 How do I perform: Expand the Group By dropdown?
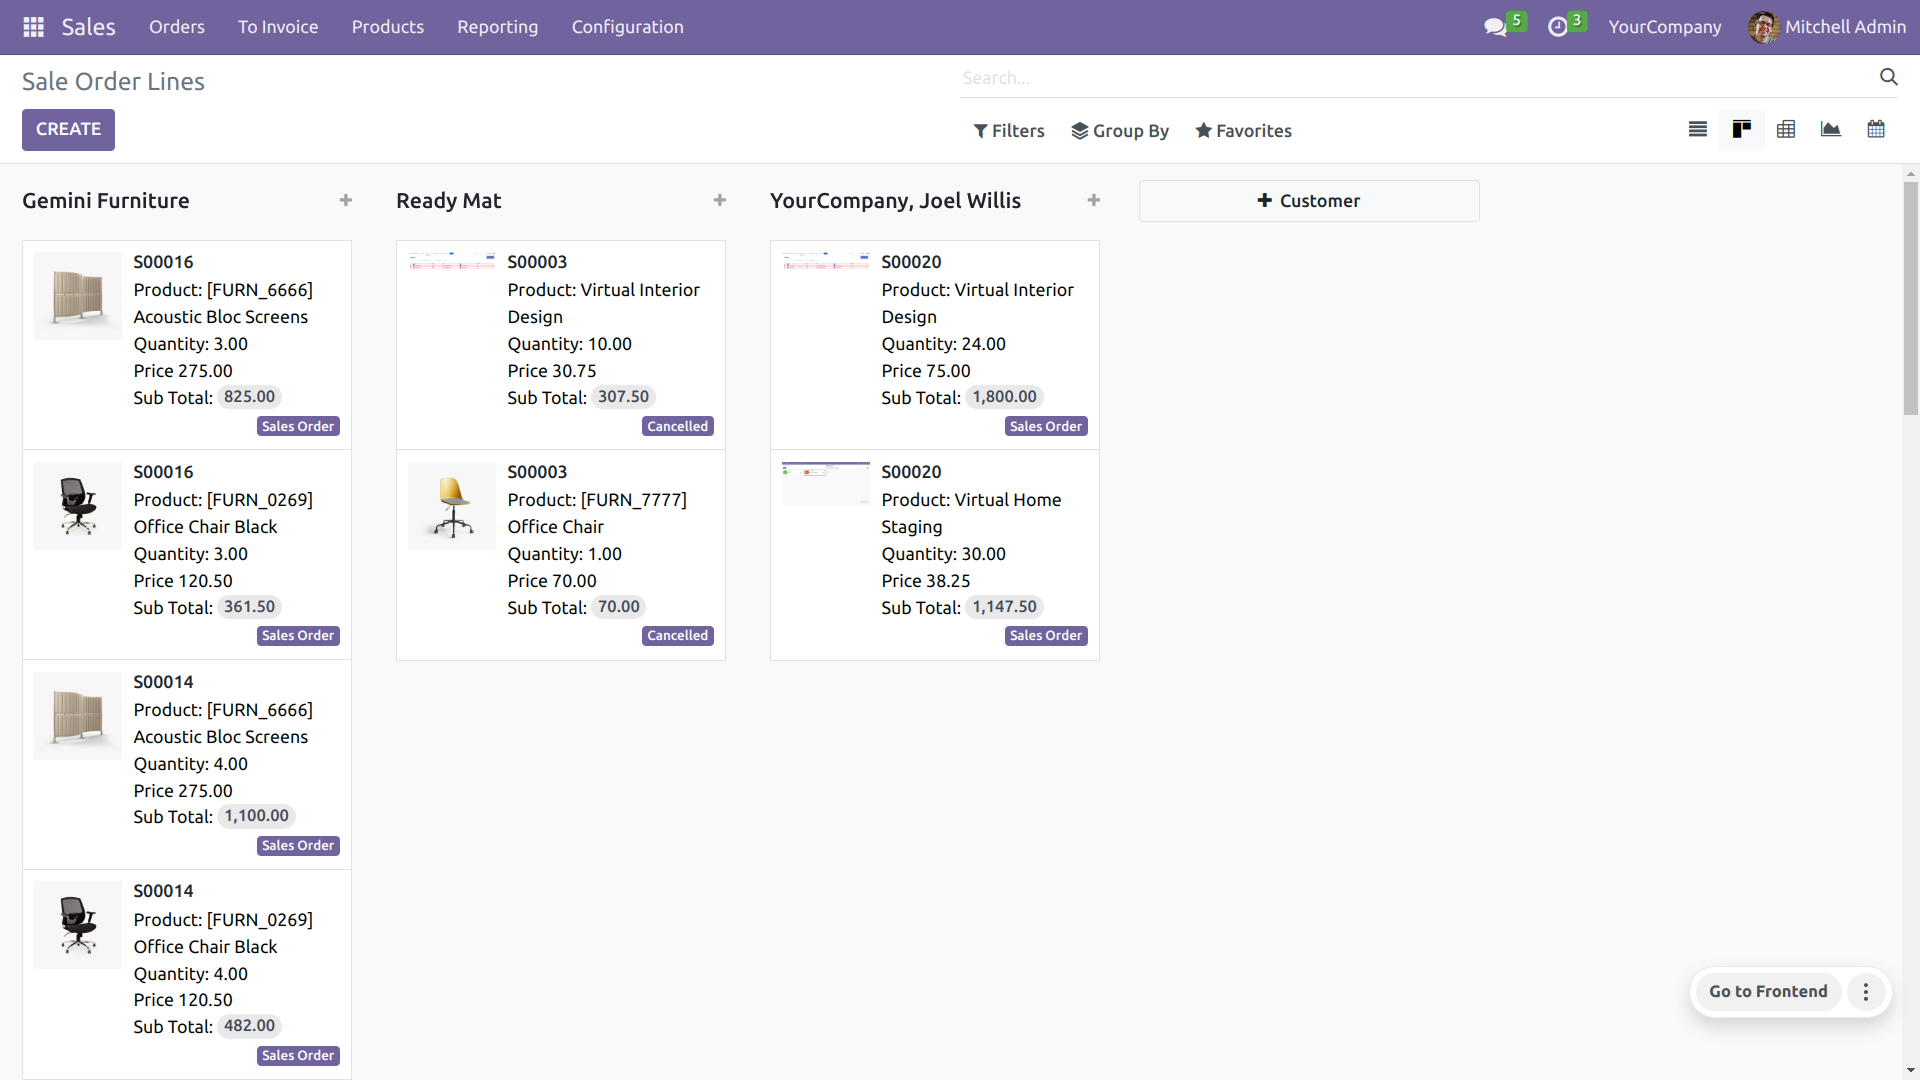tap(1119, 131)
